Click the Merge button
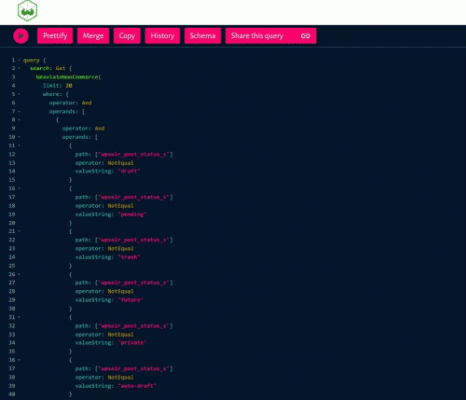This screenshot has height=400, width=466. [x=93, y=36]
